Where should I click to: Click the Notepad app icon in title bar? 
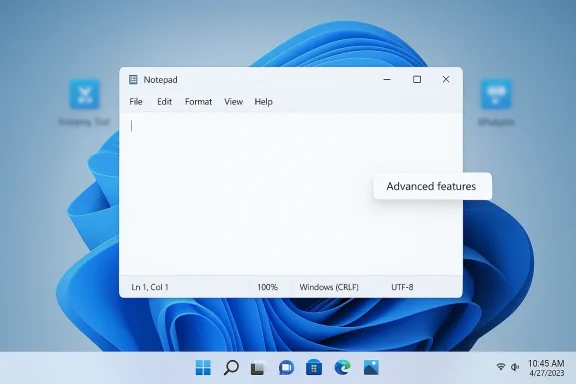point(133,80)
